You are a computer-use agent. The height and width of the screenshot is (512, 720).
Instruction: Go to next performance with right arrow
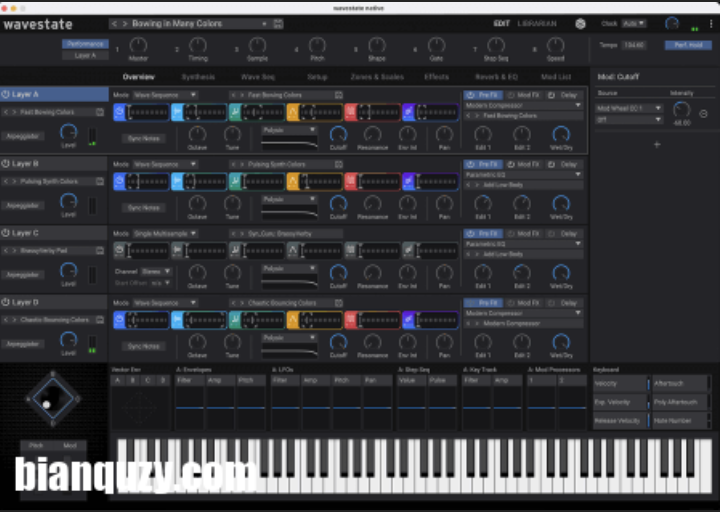tap(124, 23)
